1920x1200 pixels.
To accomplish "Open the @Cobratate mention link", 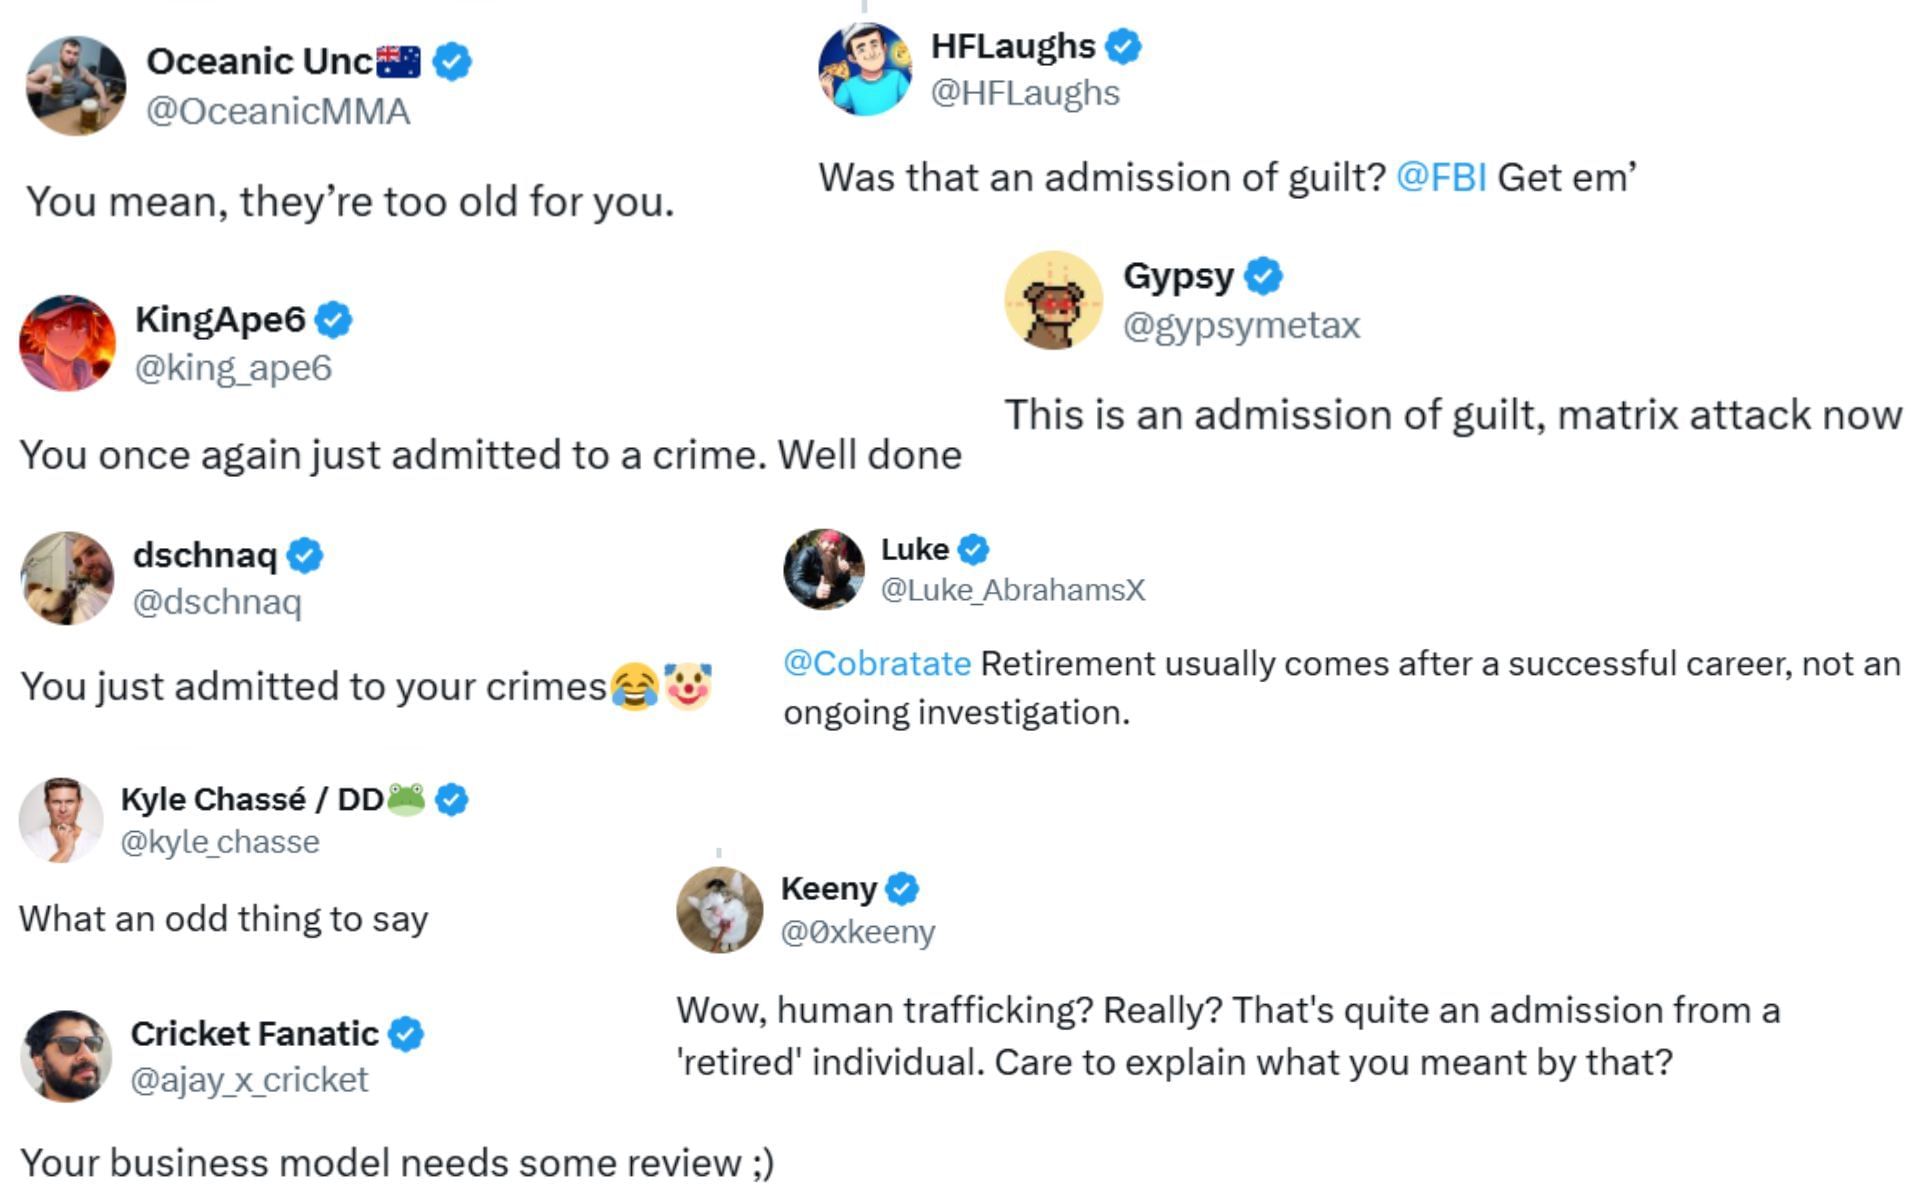I will point(876,663).
